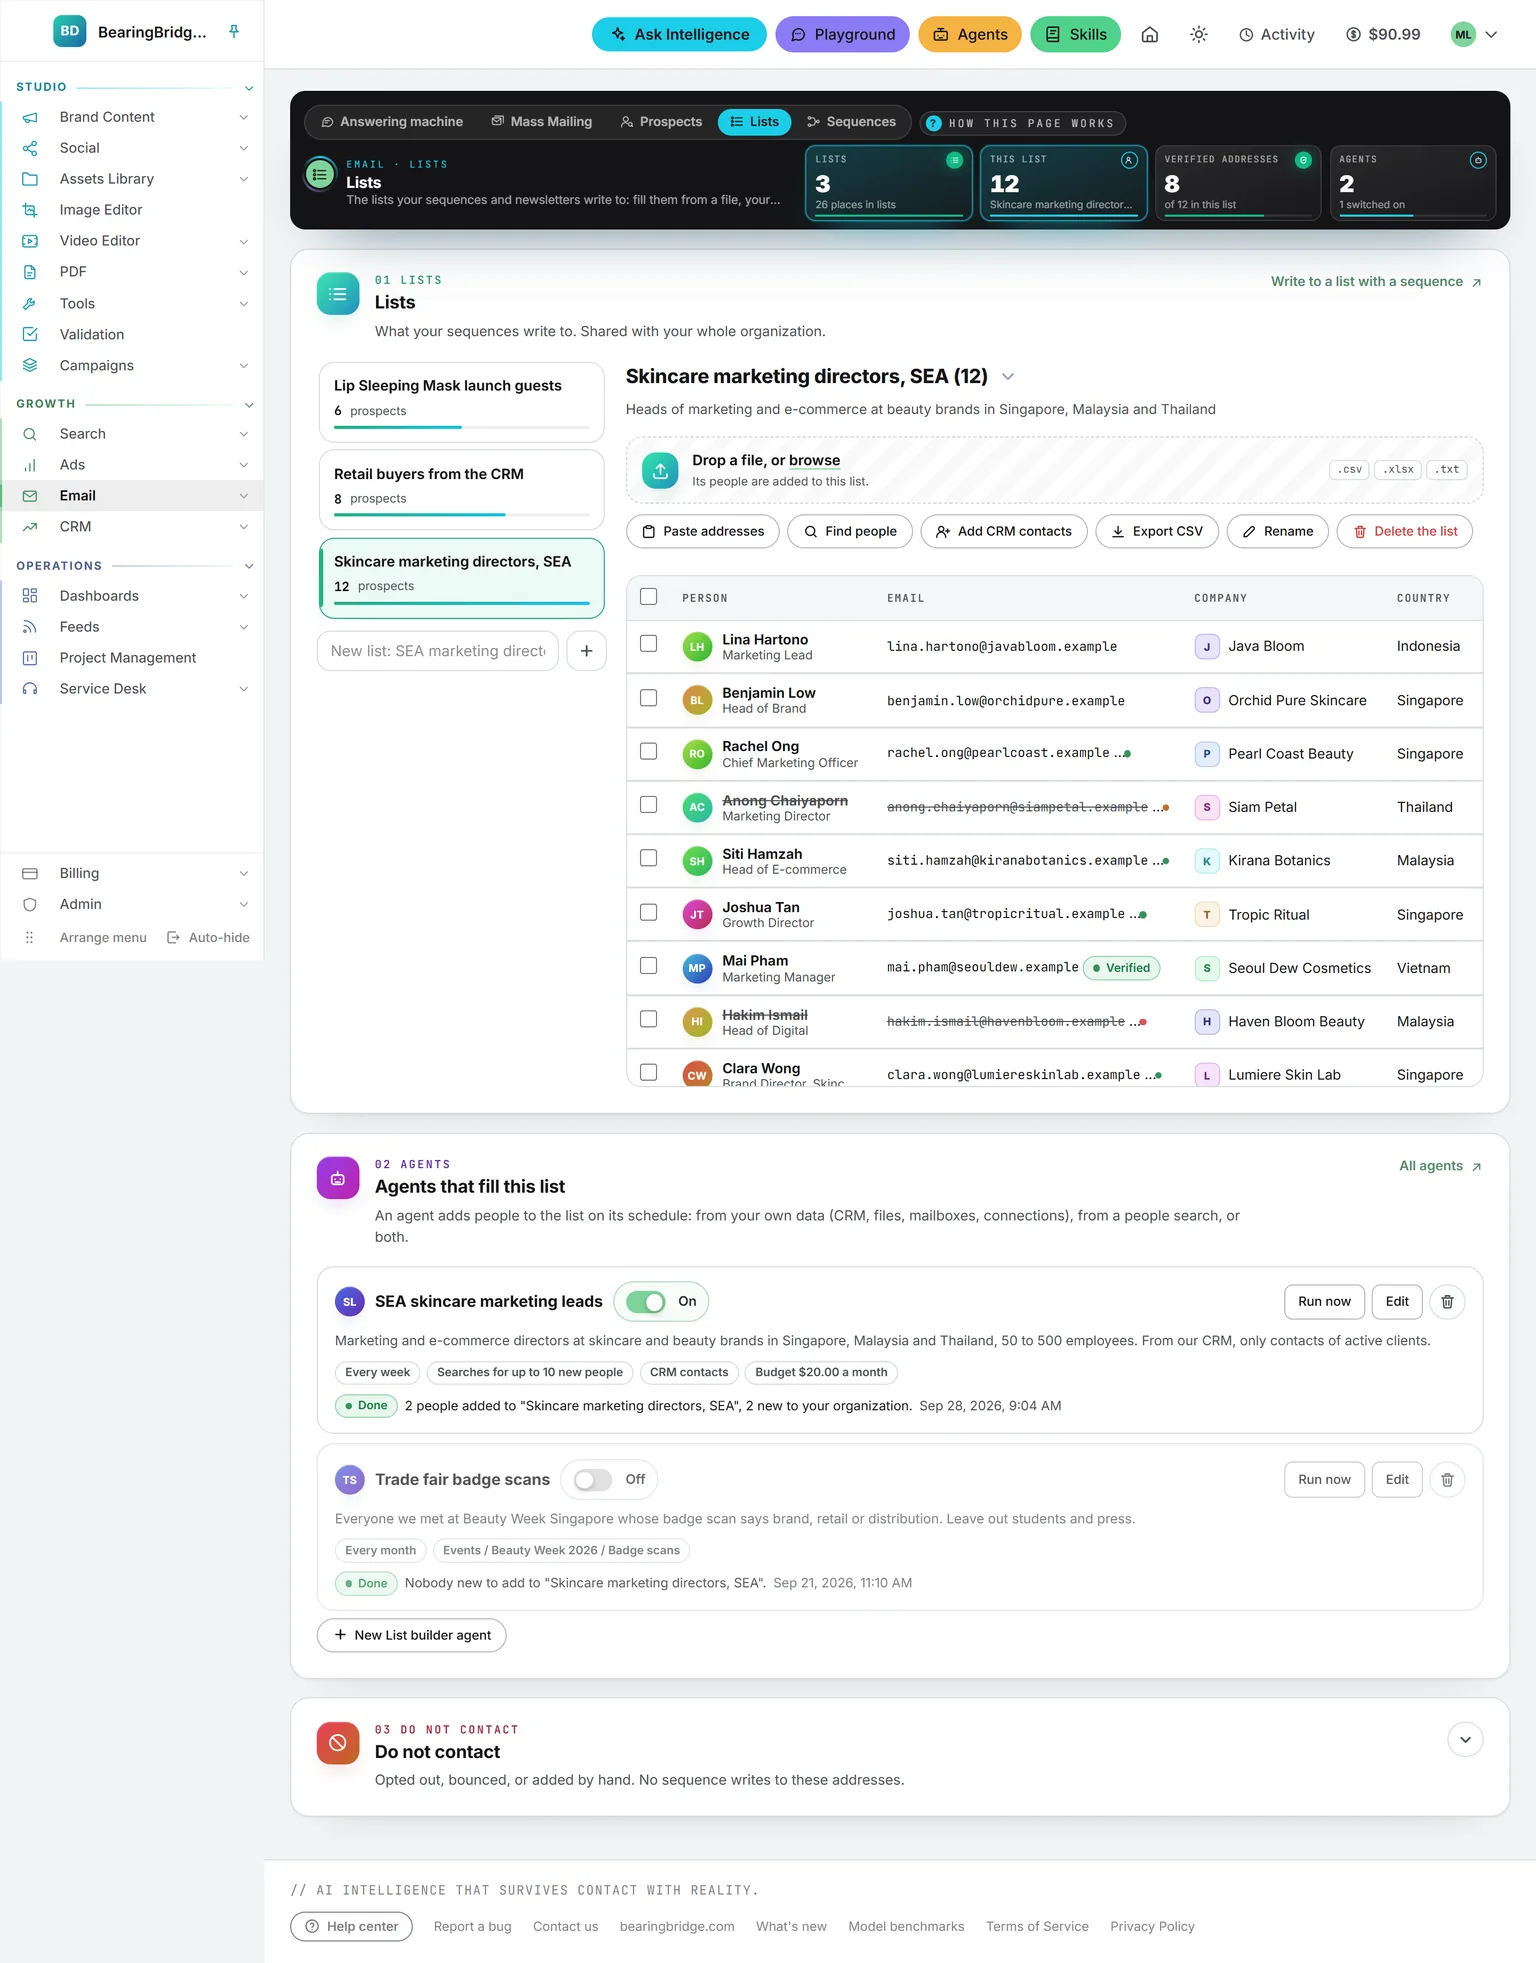Image resolution: width=1536 pixels, height=1963 pixels.
Task: Delete the Trade fair badge scans agent
Action: (1447, 1479)
